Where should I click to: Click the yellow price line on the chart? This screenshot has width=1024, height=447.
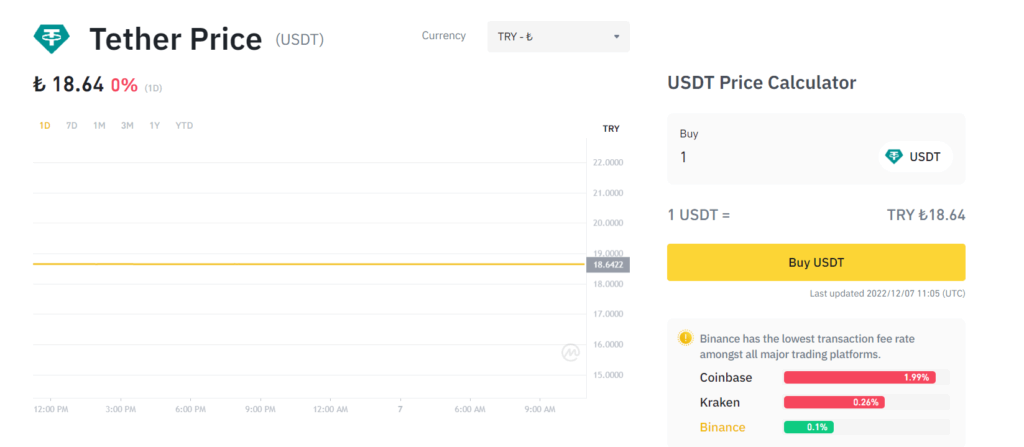(x=310, y=264)
